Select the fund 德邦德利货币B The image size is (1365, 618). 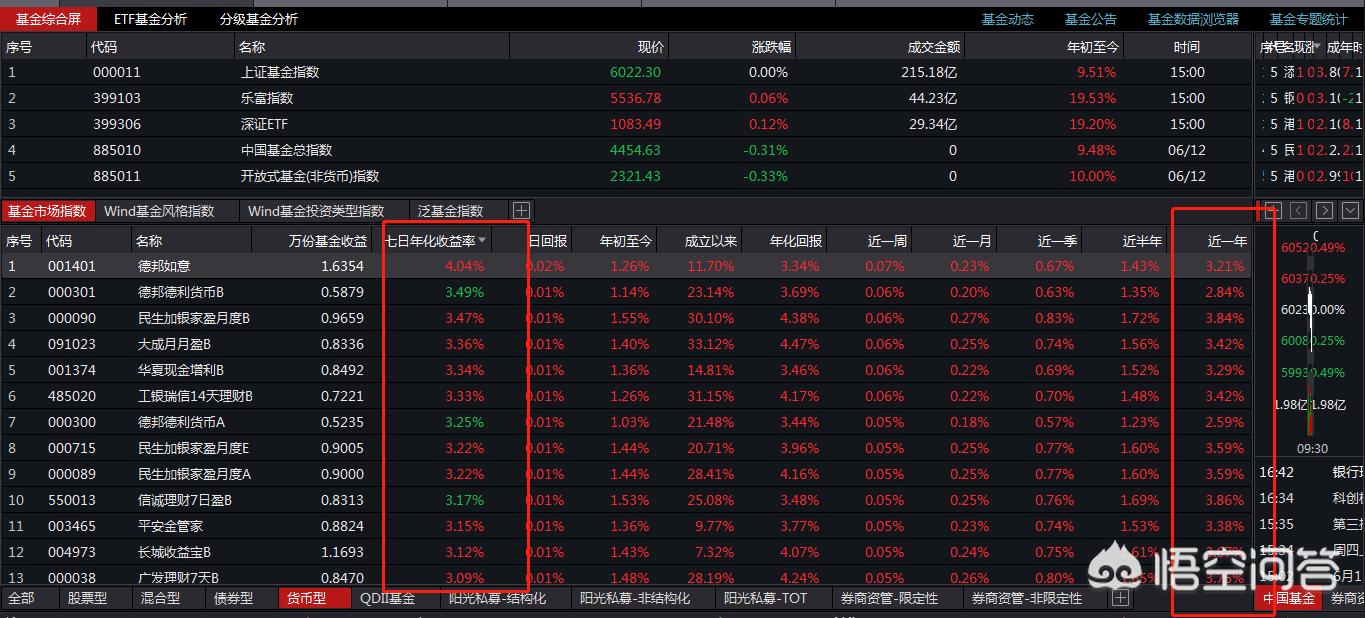pos(181,292)
